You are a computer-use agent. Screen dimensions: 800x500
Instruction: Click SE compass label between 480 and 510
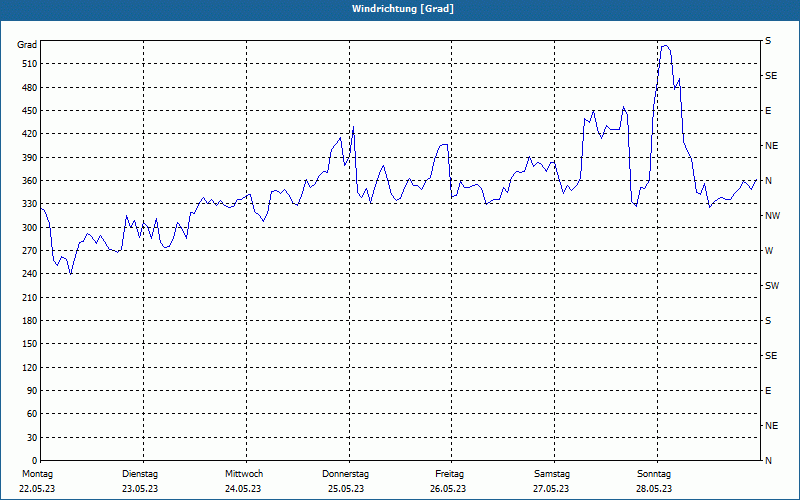771,76
